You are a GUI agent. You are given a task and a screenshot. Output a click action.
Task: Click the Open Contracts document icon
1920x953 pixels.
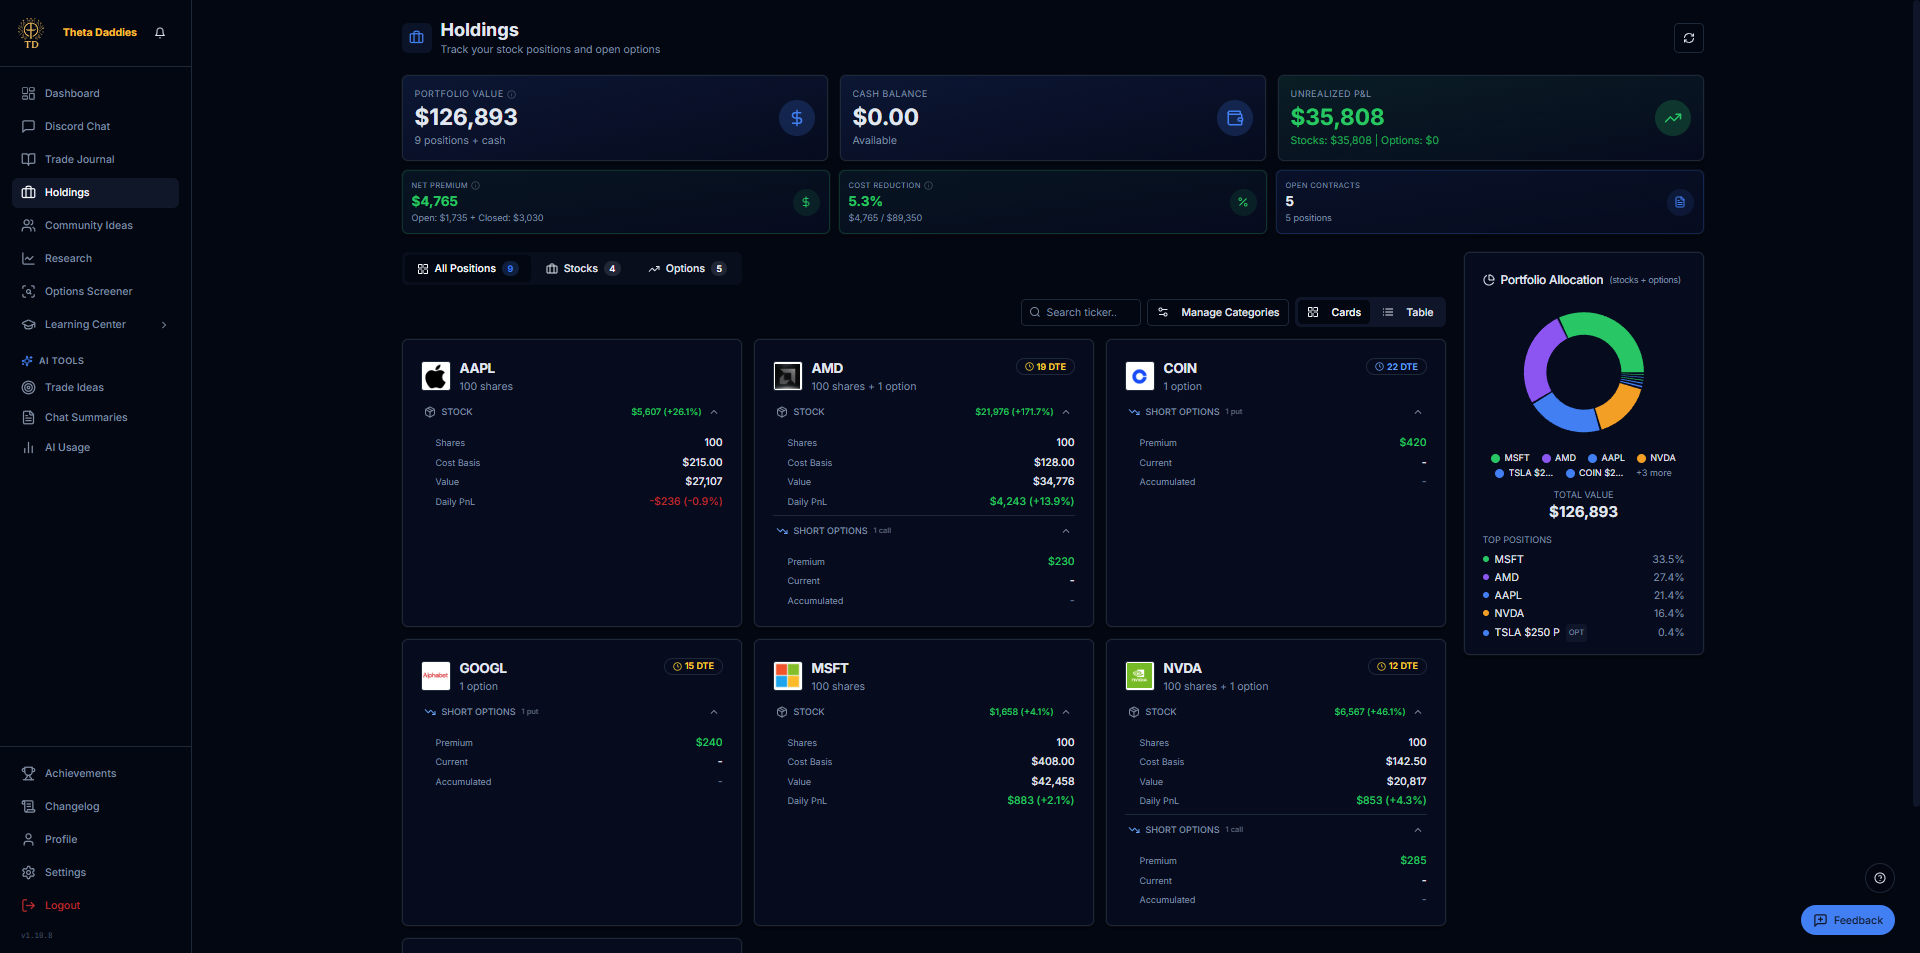click(x=1680, y=202)
